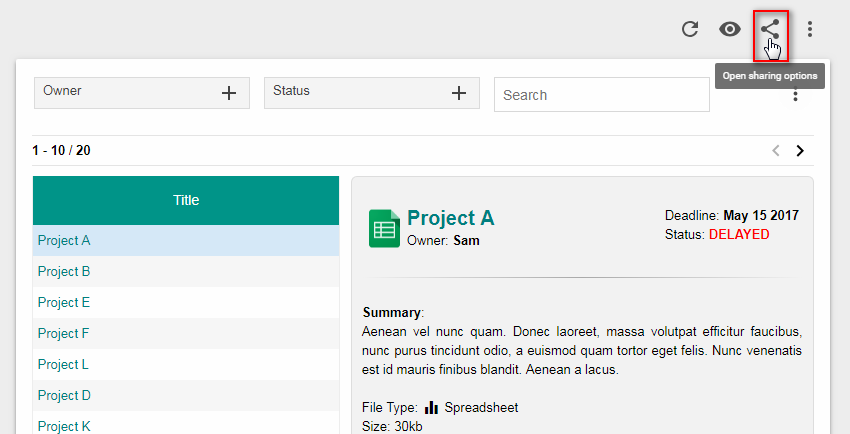Image resolution: width=850 pixels, height=434 pixels.
Task: Select Project K in the list
Action: 186,423
